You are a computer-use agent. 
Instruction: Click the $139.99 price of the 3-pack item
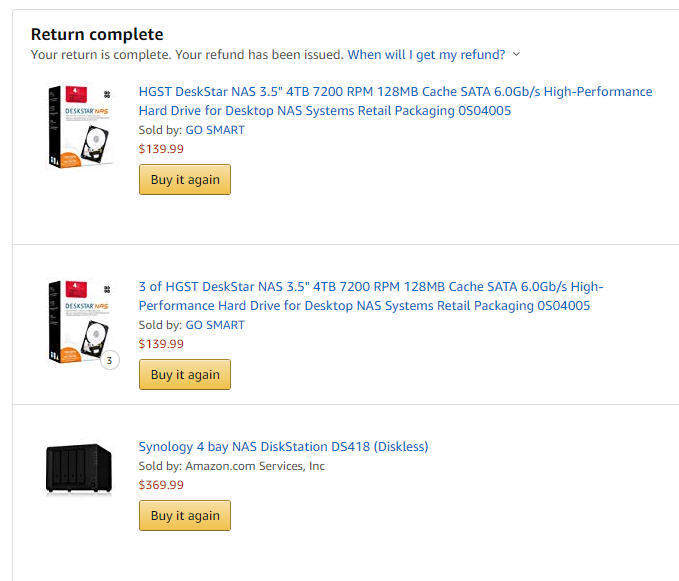(x=161, y=344)
